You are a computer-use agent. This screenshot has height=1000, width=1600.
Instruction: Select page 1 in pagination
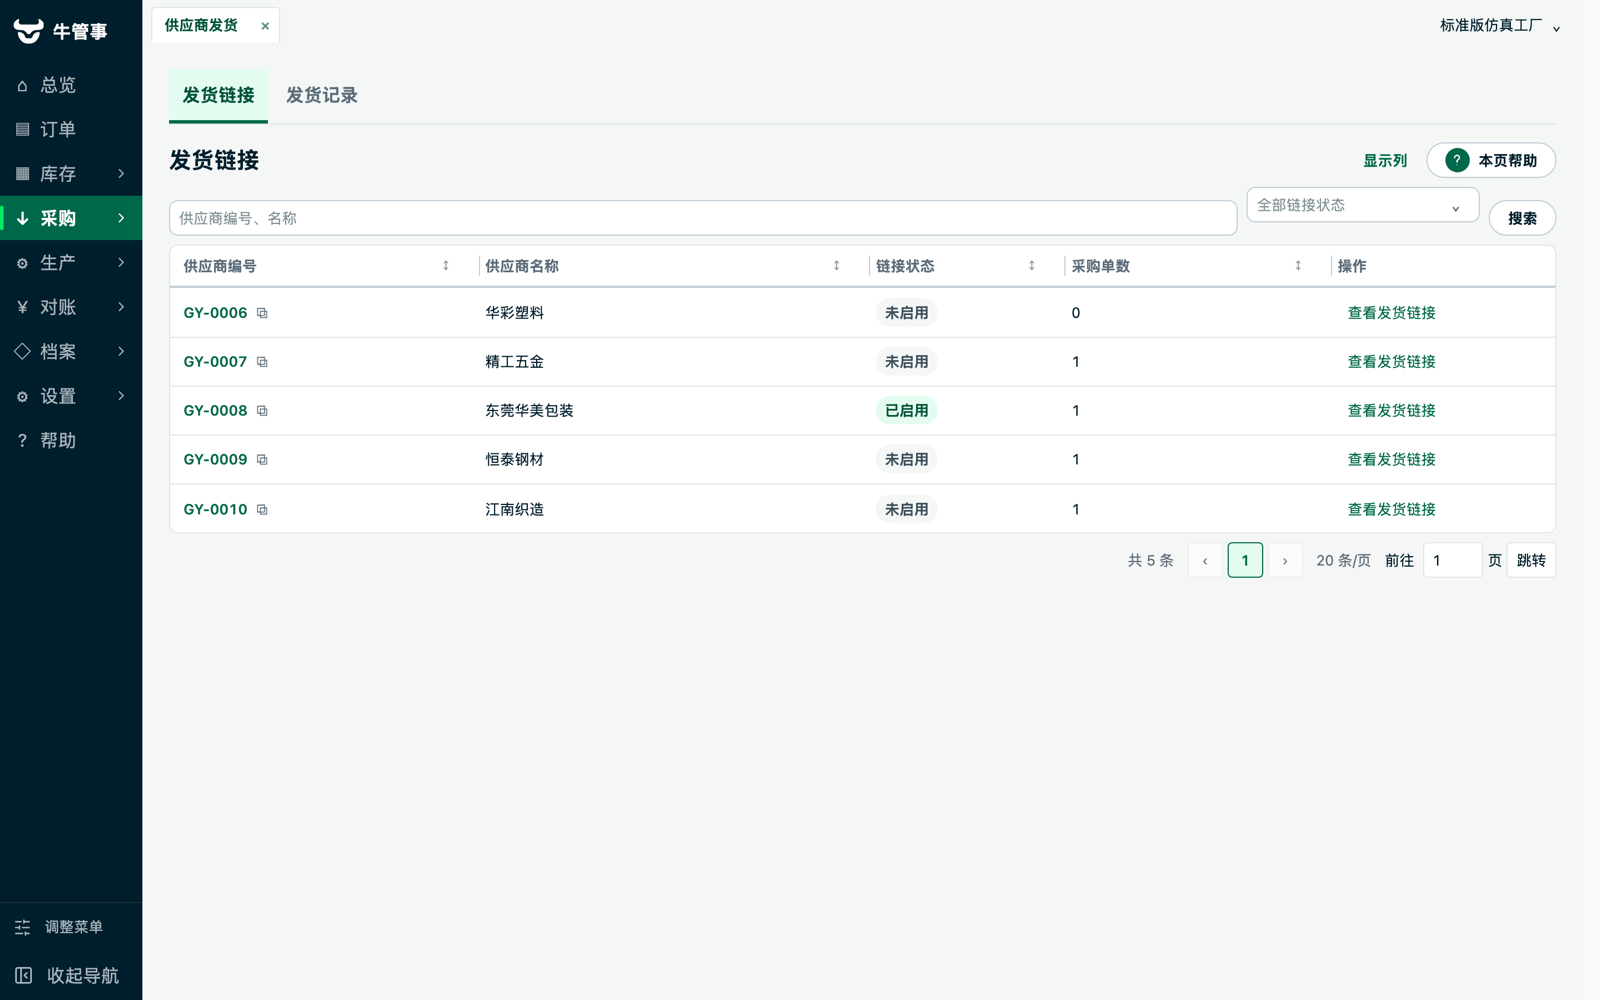(x=1245, y=560)
